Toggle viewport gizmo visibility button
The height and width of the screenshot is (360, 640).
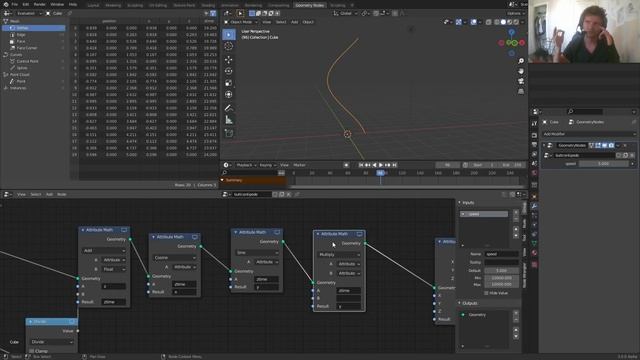[459, 22]
